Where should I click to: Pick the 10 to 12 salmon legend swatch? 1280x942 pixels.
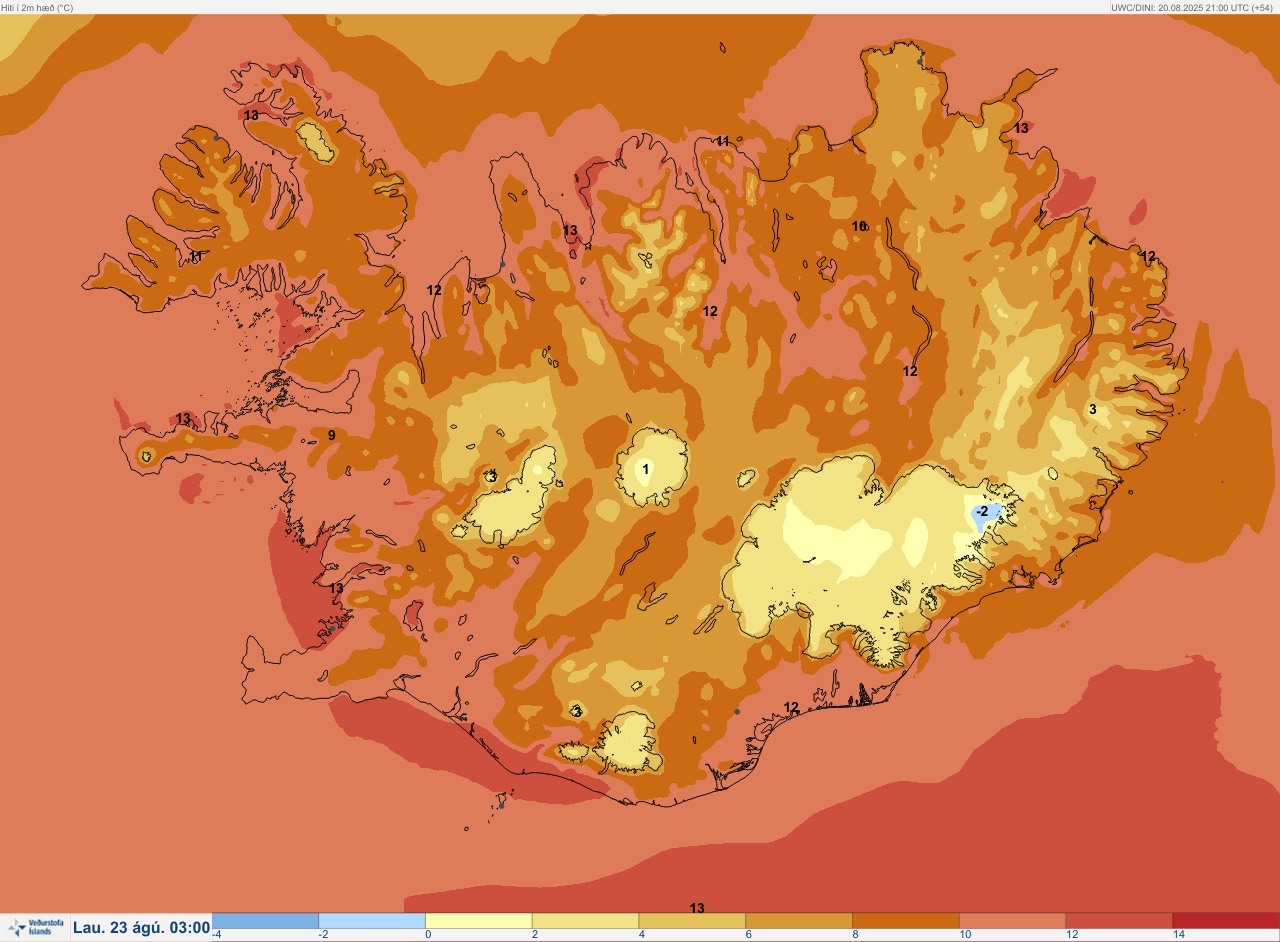click(1012, 921)
